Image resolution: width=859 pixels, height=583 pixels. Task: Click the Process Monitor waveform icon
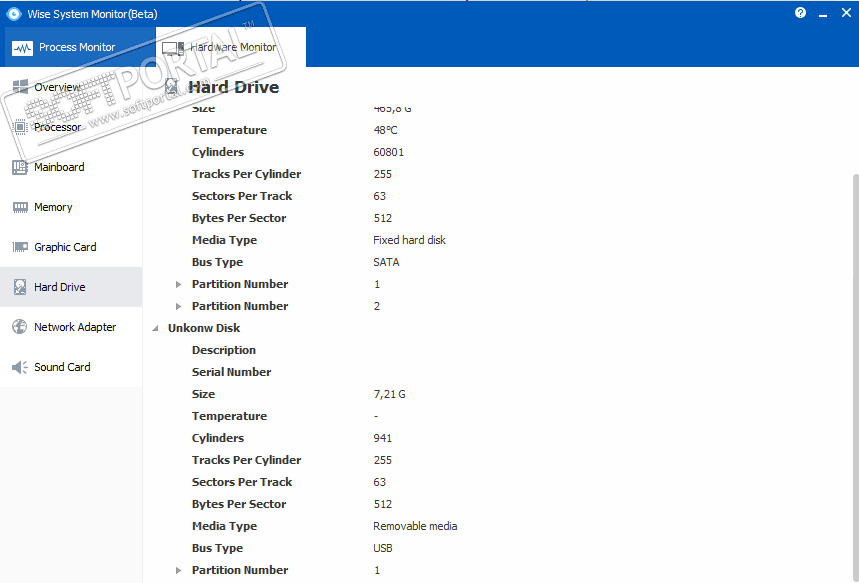tap(22, 48)
